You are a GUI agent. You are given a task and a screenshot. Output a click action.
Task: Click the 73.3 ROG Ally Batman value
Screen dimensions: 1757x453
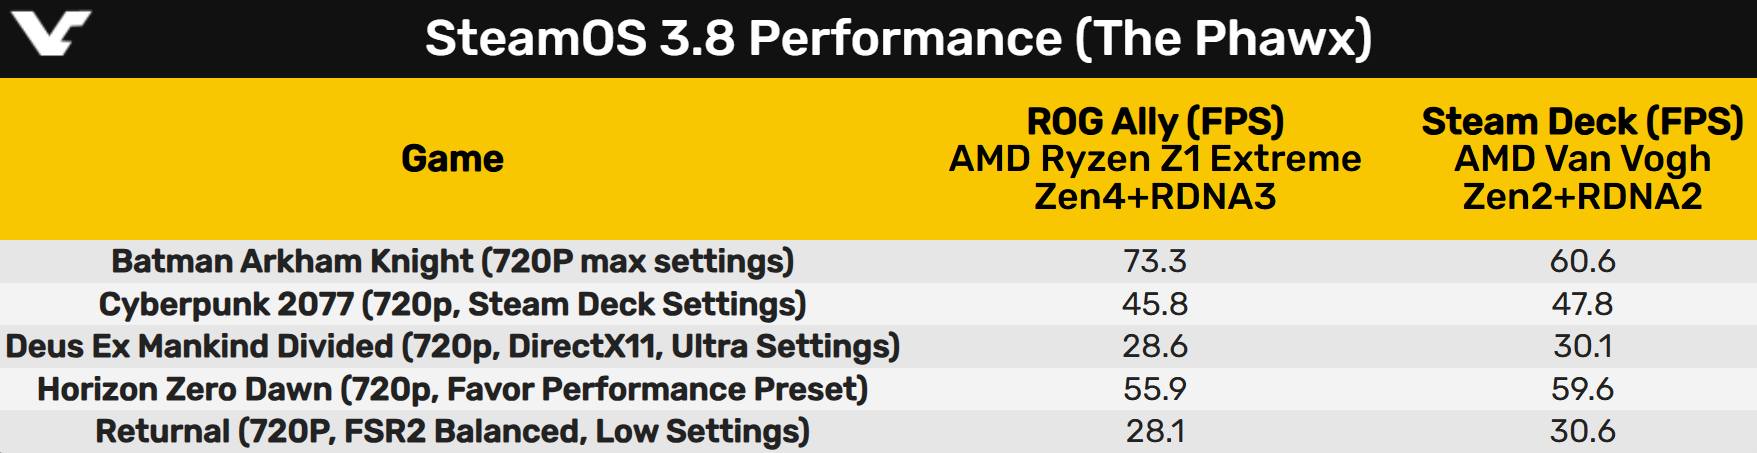pyautogui.click(x=1155, y=262)
